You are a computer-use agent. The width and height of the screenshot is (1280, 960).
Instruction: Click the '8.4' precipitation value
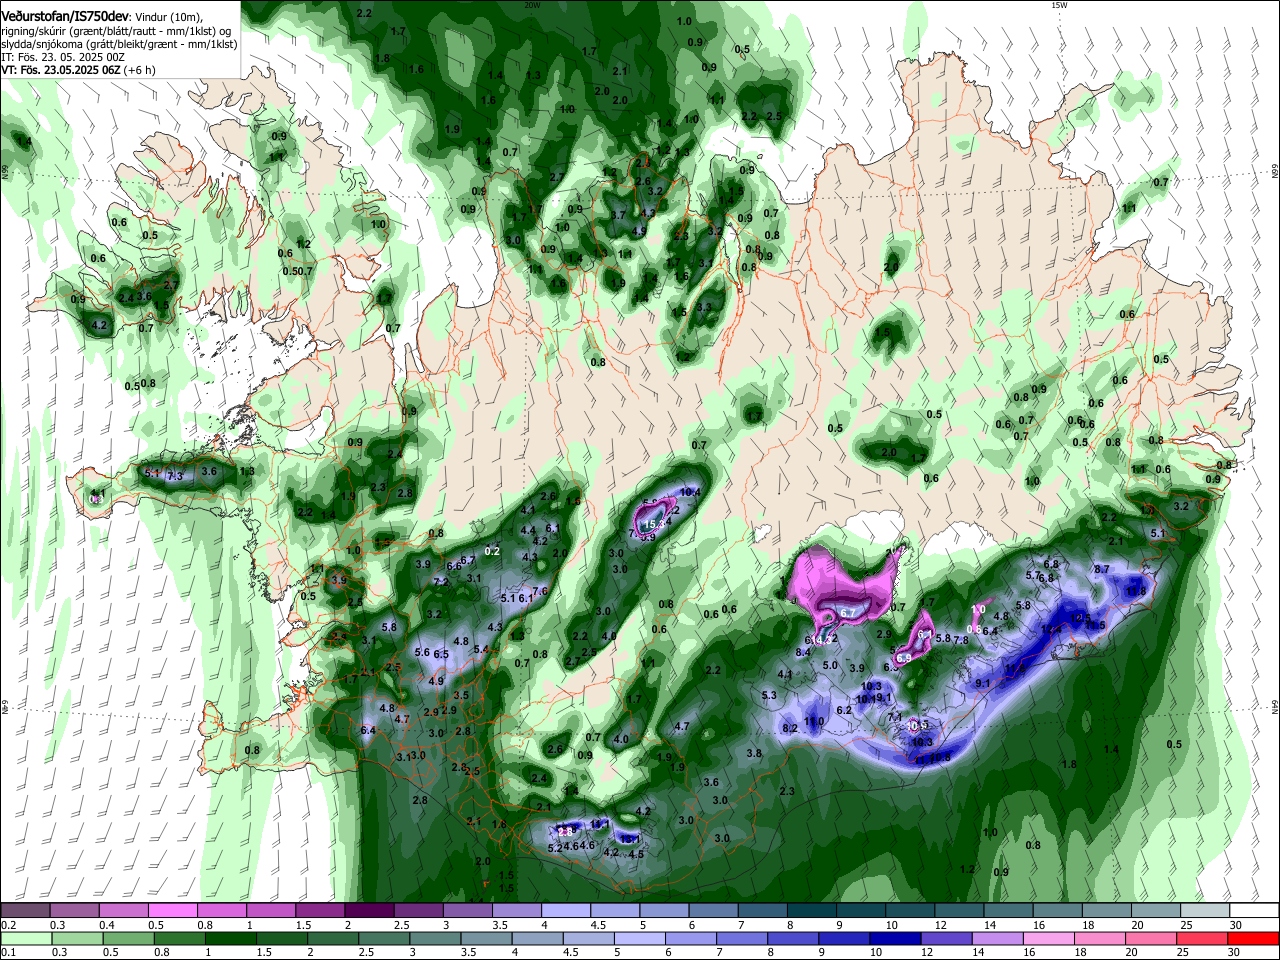tap(802, 652)
